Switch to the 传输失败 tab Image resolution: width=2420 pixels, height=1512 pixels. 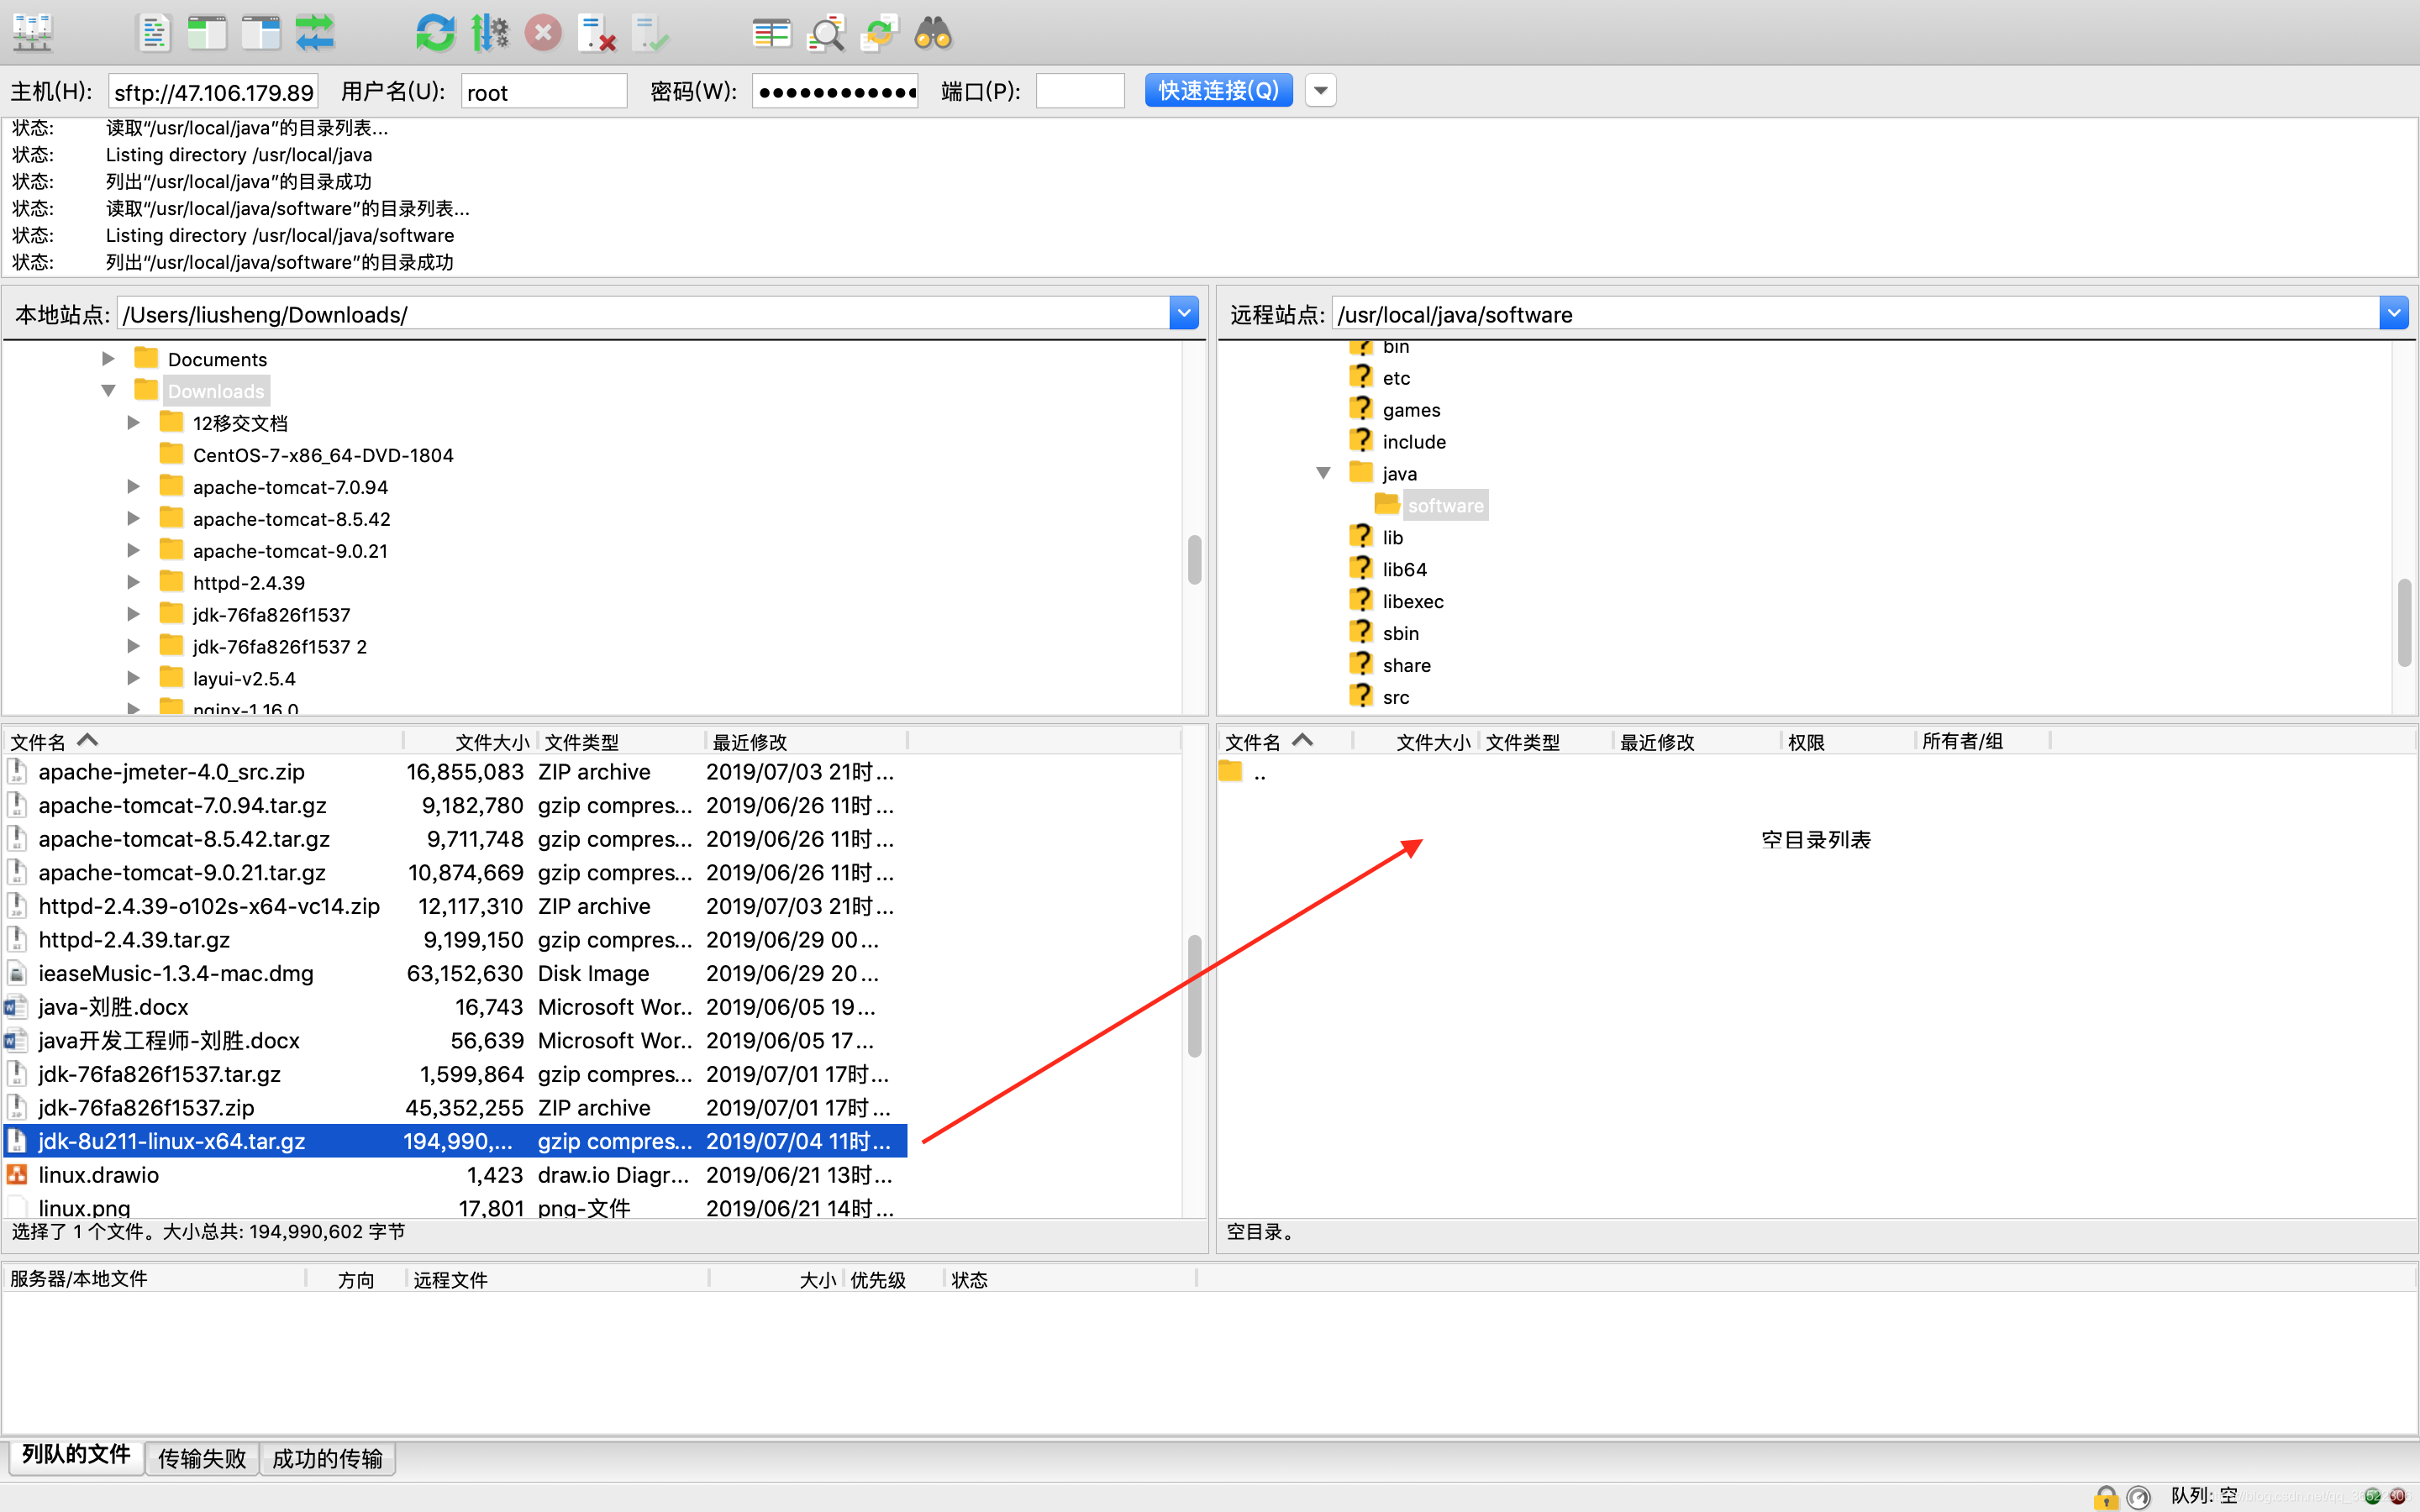(x=202, y=1458)
